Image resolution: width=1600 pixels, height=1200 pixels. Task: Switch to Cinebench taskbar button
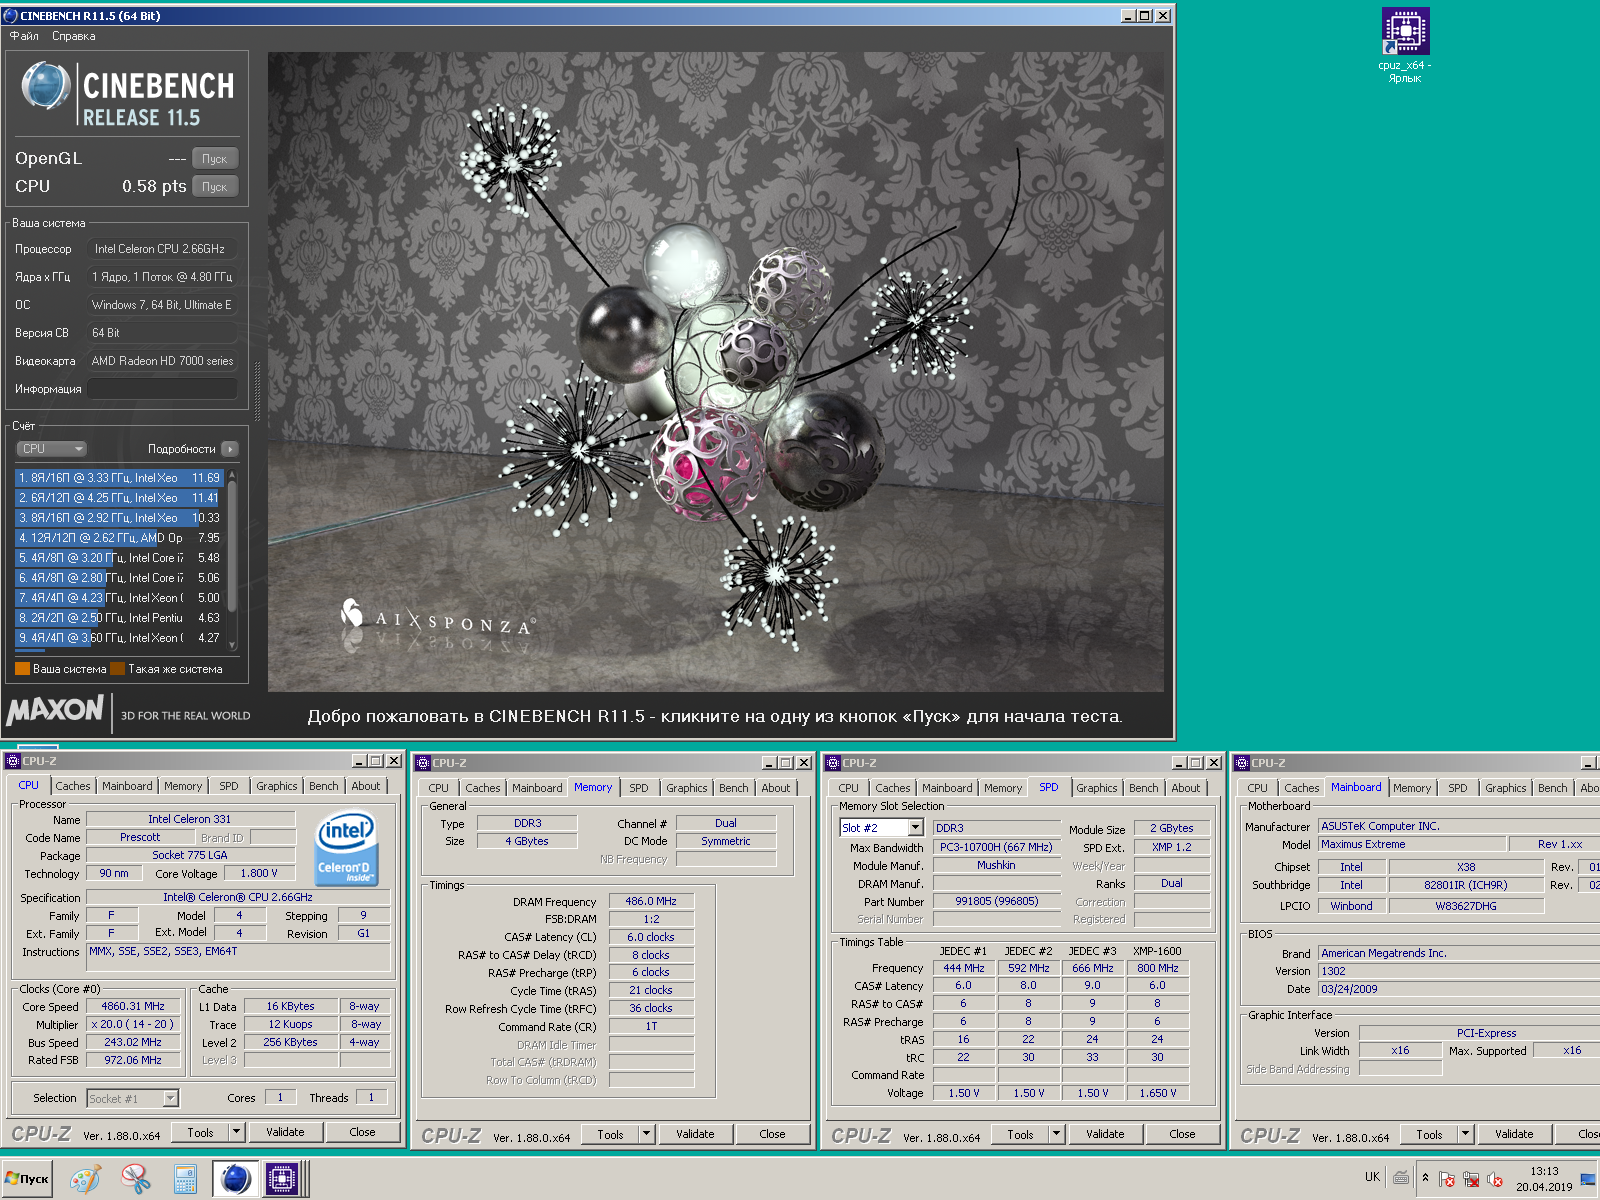pos(235,1179)
